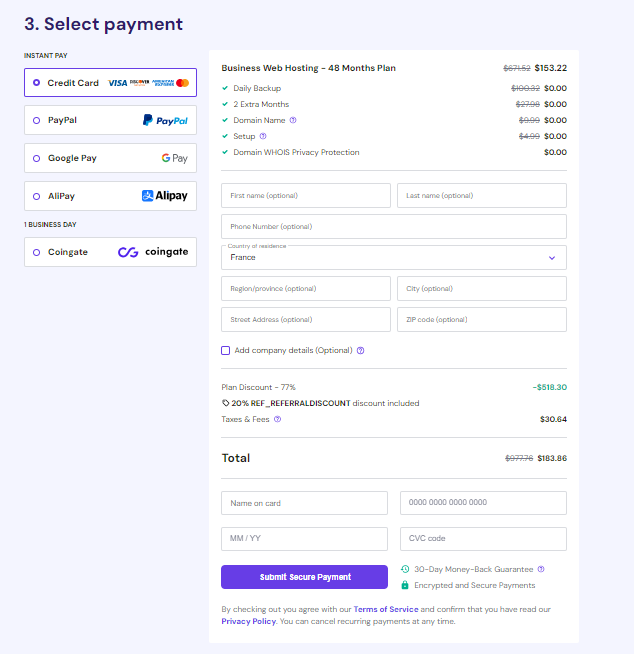Open Domain Name help tooltip icon
The height and width of the screenshot is (654, 634).
293,120
